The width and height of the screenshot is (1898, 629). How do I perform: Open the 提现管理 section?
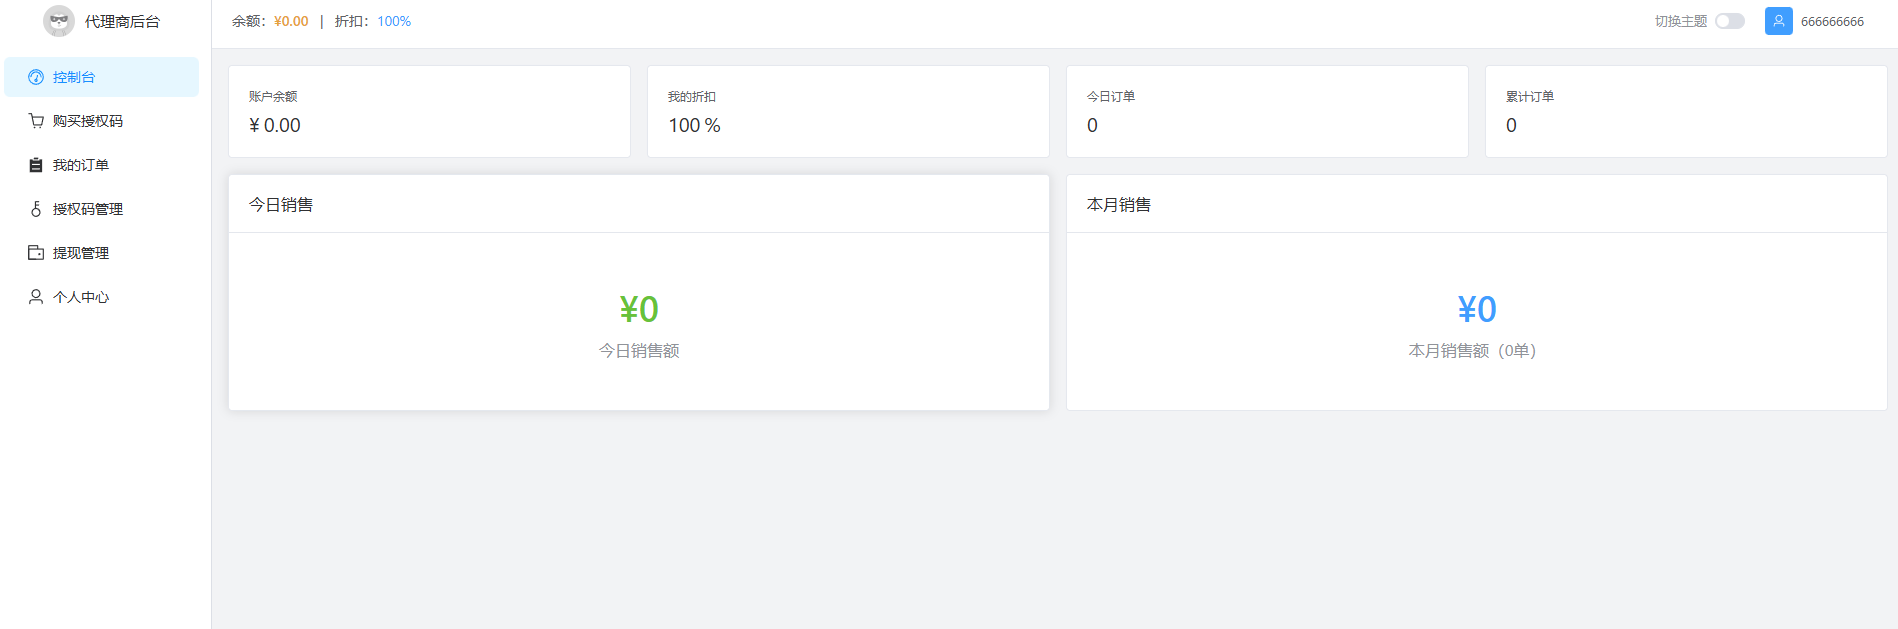click(80, 252)
